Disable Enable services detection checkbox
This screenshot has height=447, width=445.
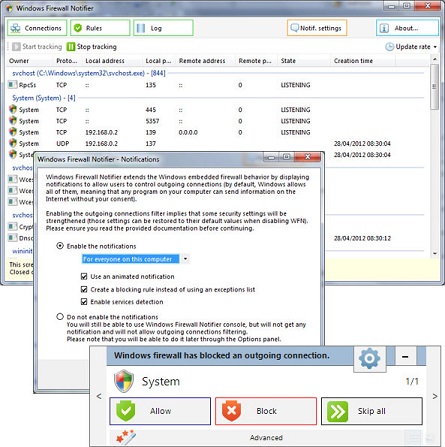pyautogui.click(x=84, y=302)
